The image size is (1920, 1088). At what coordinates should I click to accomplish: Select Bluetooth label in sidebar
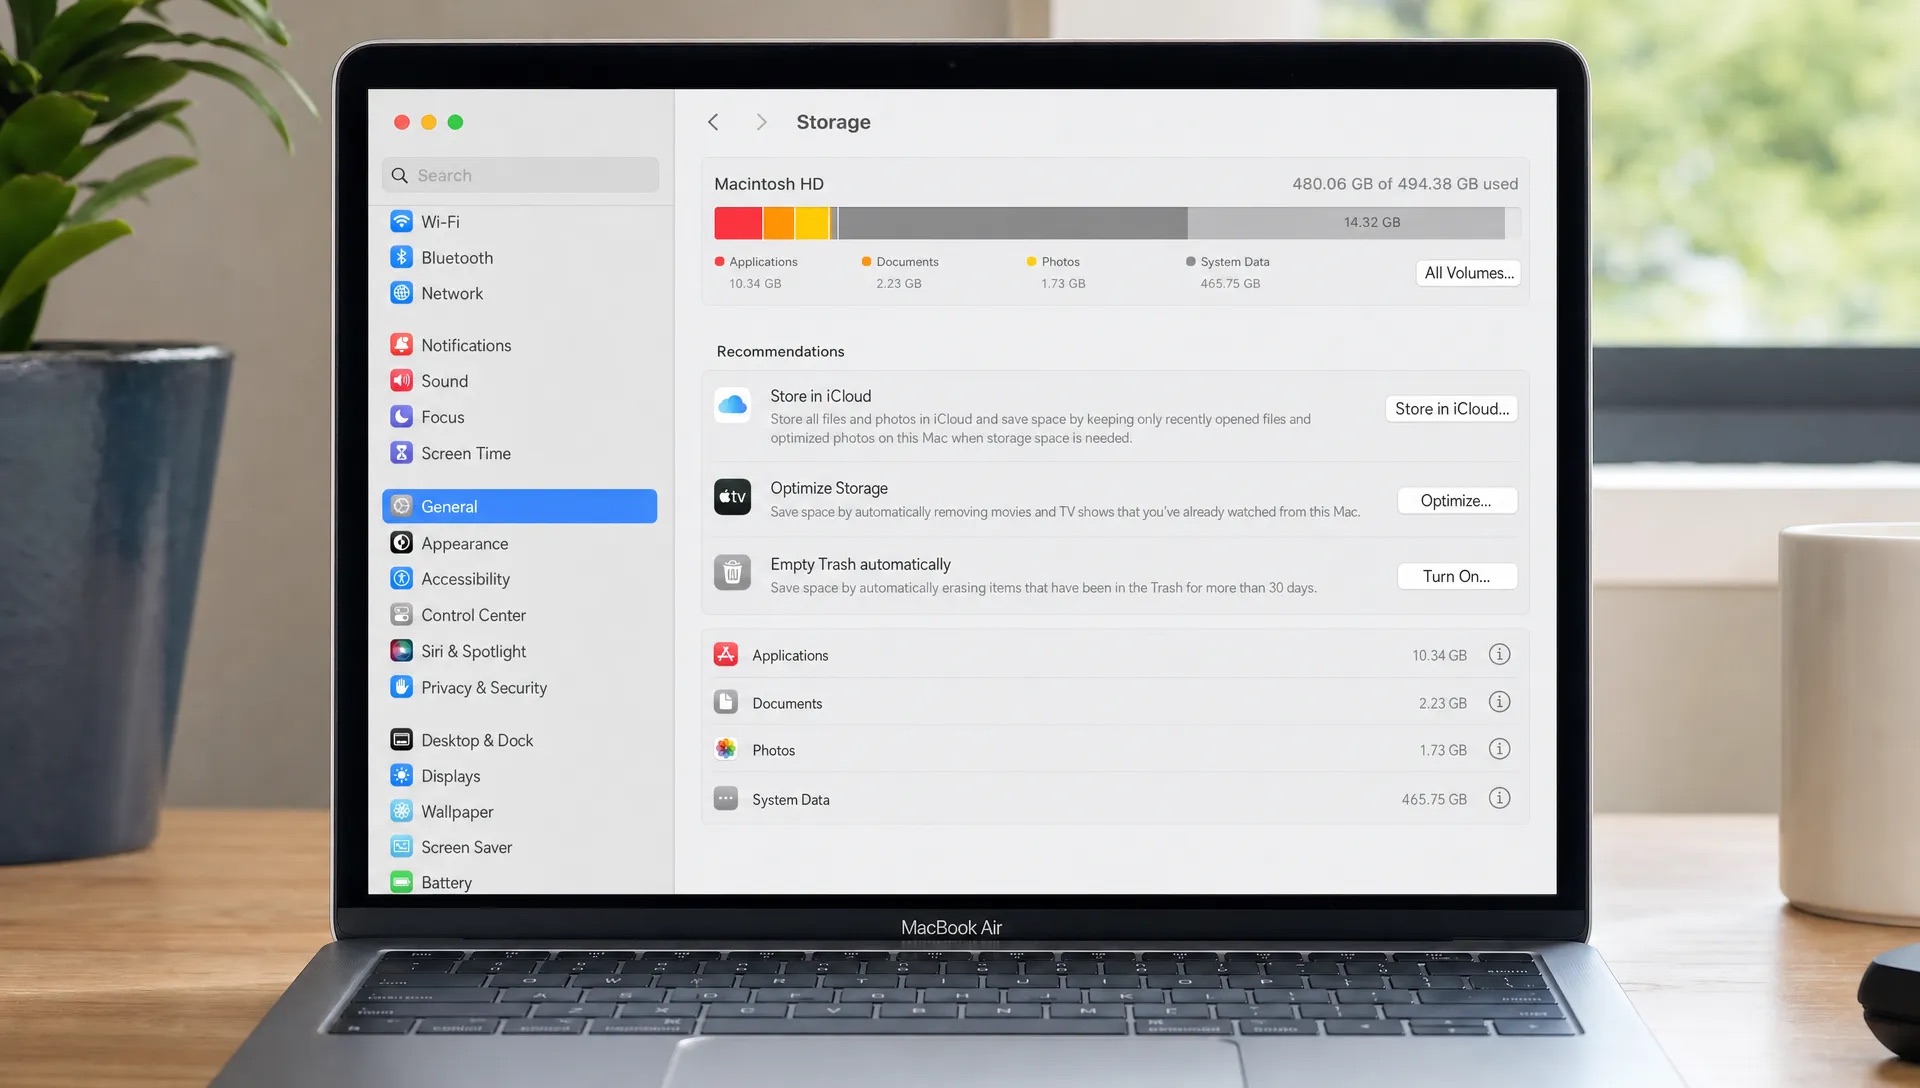[x=457, y=258]
